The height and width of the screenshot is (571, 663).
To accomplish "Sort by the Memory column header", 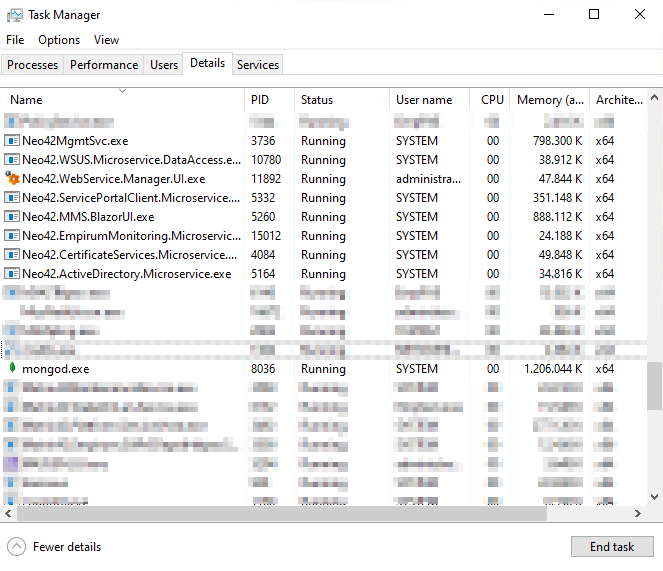I will [x=550, y=100].
